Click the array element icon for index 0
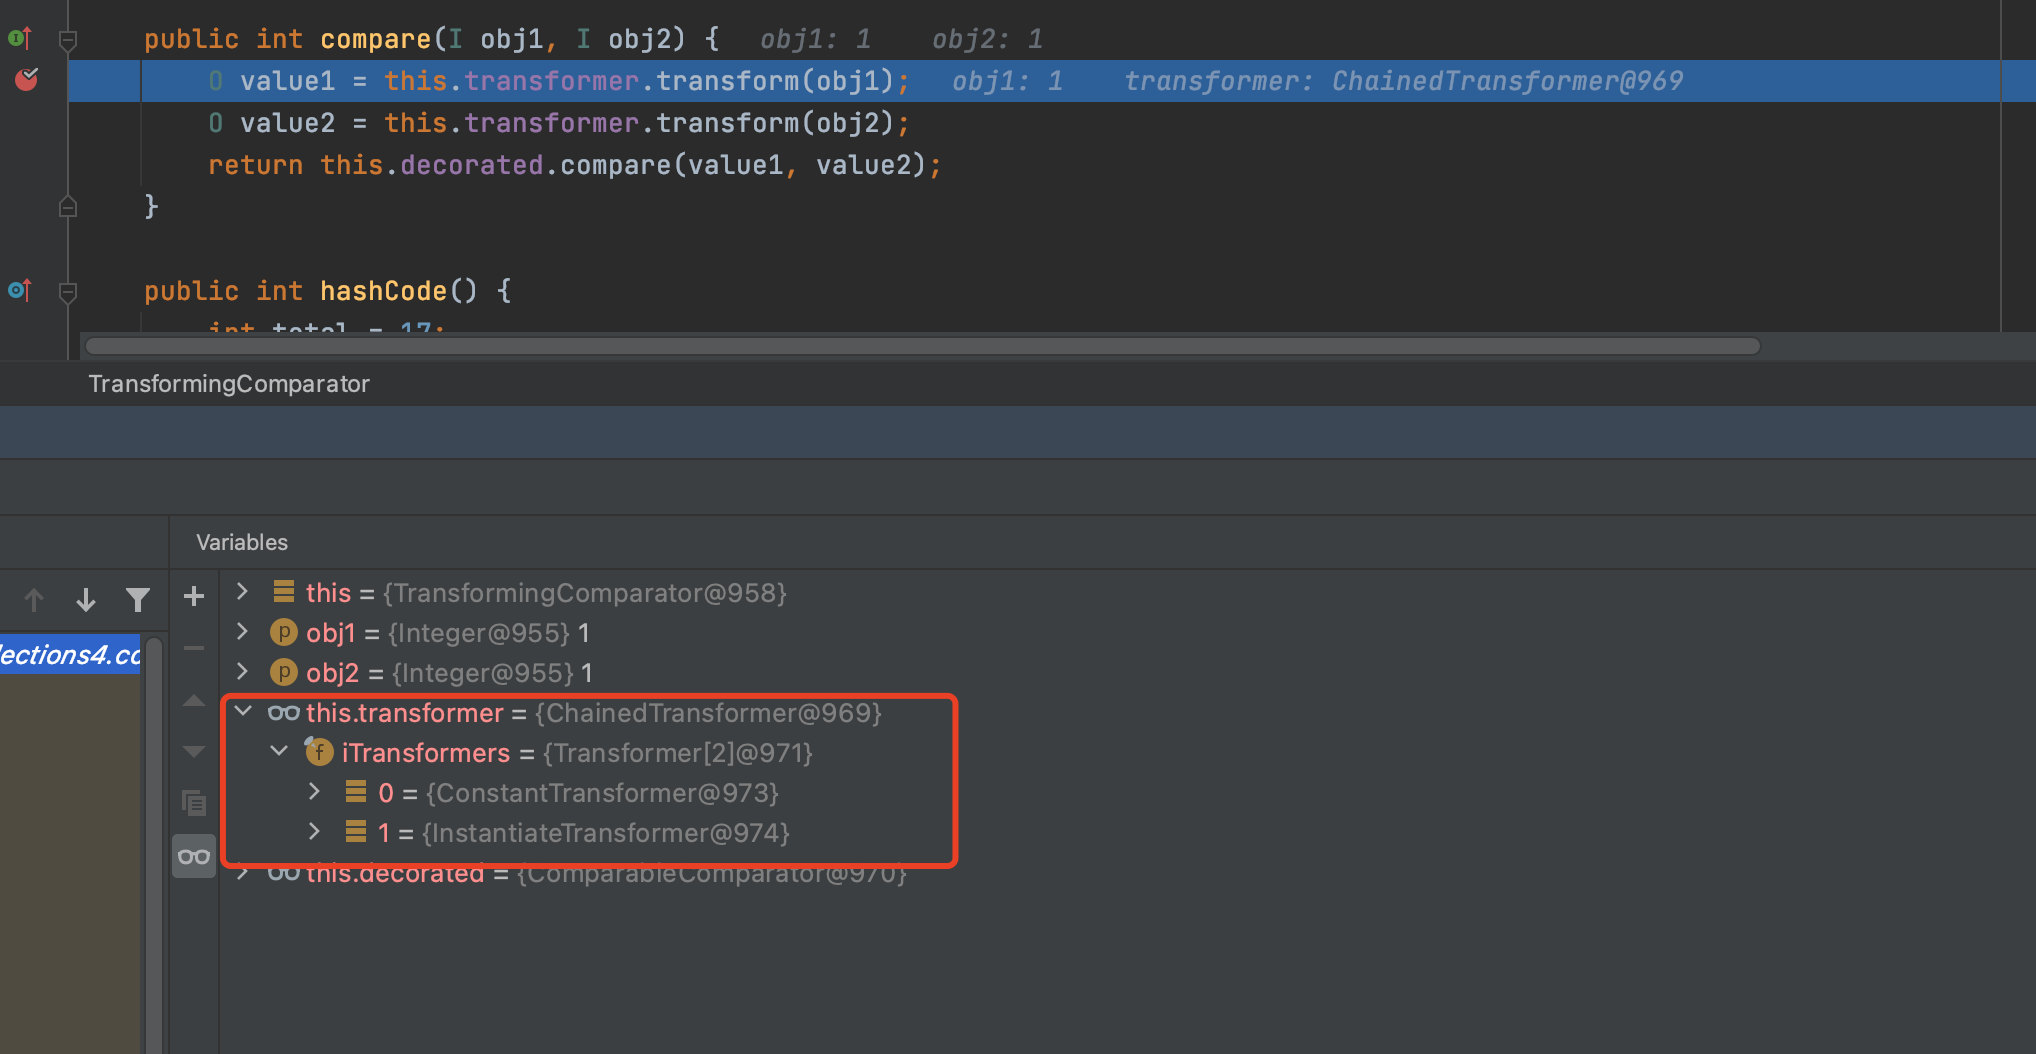Screen dimensions: 2036x1054 [x=356, y=792]
